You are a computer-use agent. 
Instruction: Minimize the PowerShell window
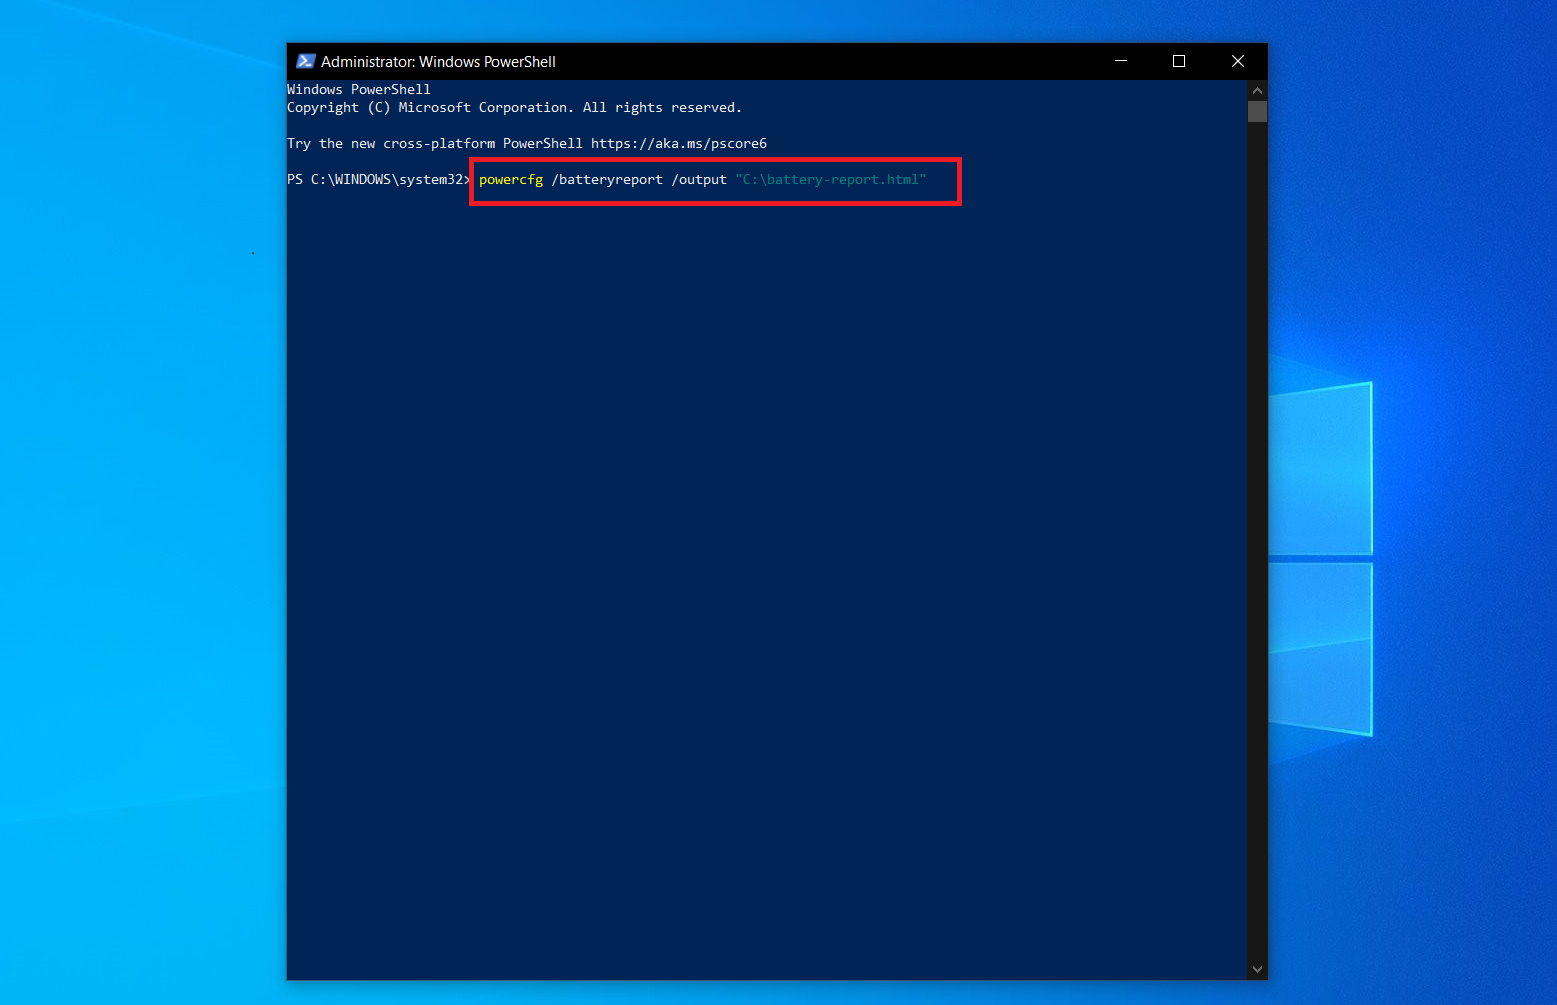tap(1119, 61)
